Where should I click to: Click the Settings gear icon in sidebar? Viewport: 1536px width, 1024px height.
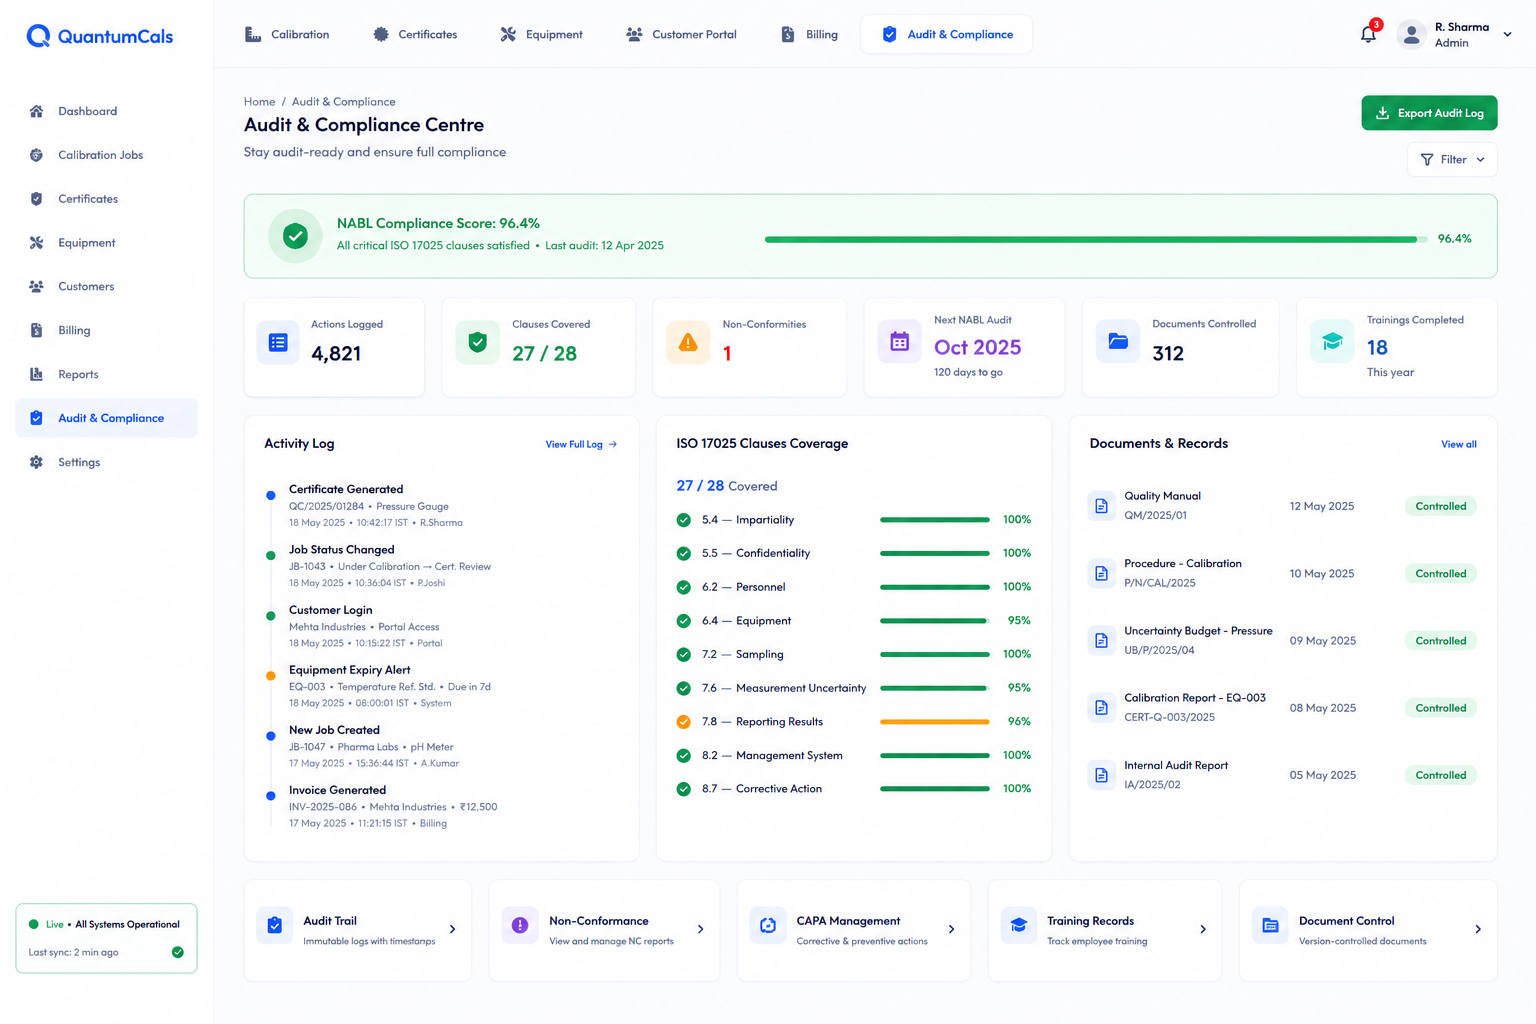pos(36,462)
